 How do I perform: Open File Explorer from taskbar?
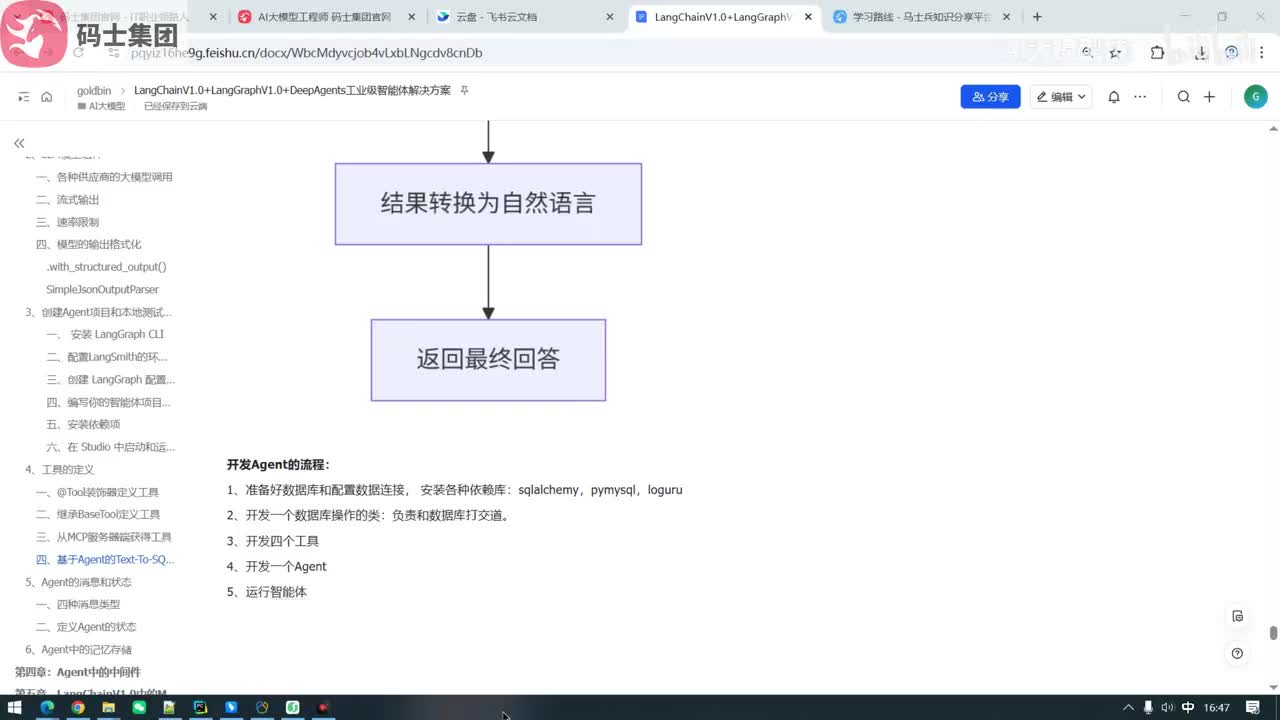(x=108, y=707)
